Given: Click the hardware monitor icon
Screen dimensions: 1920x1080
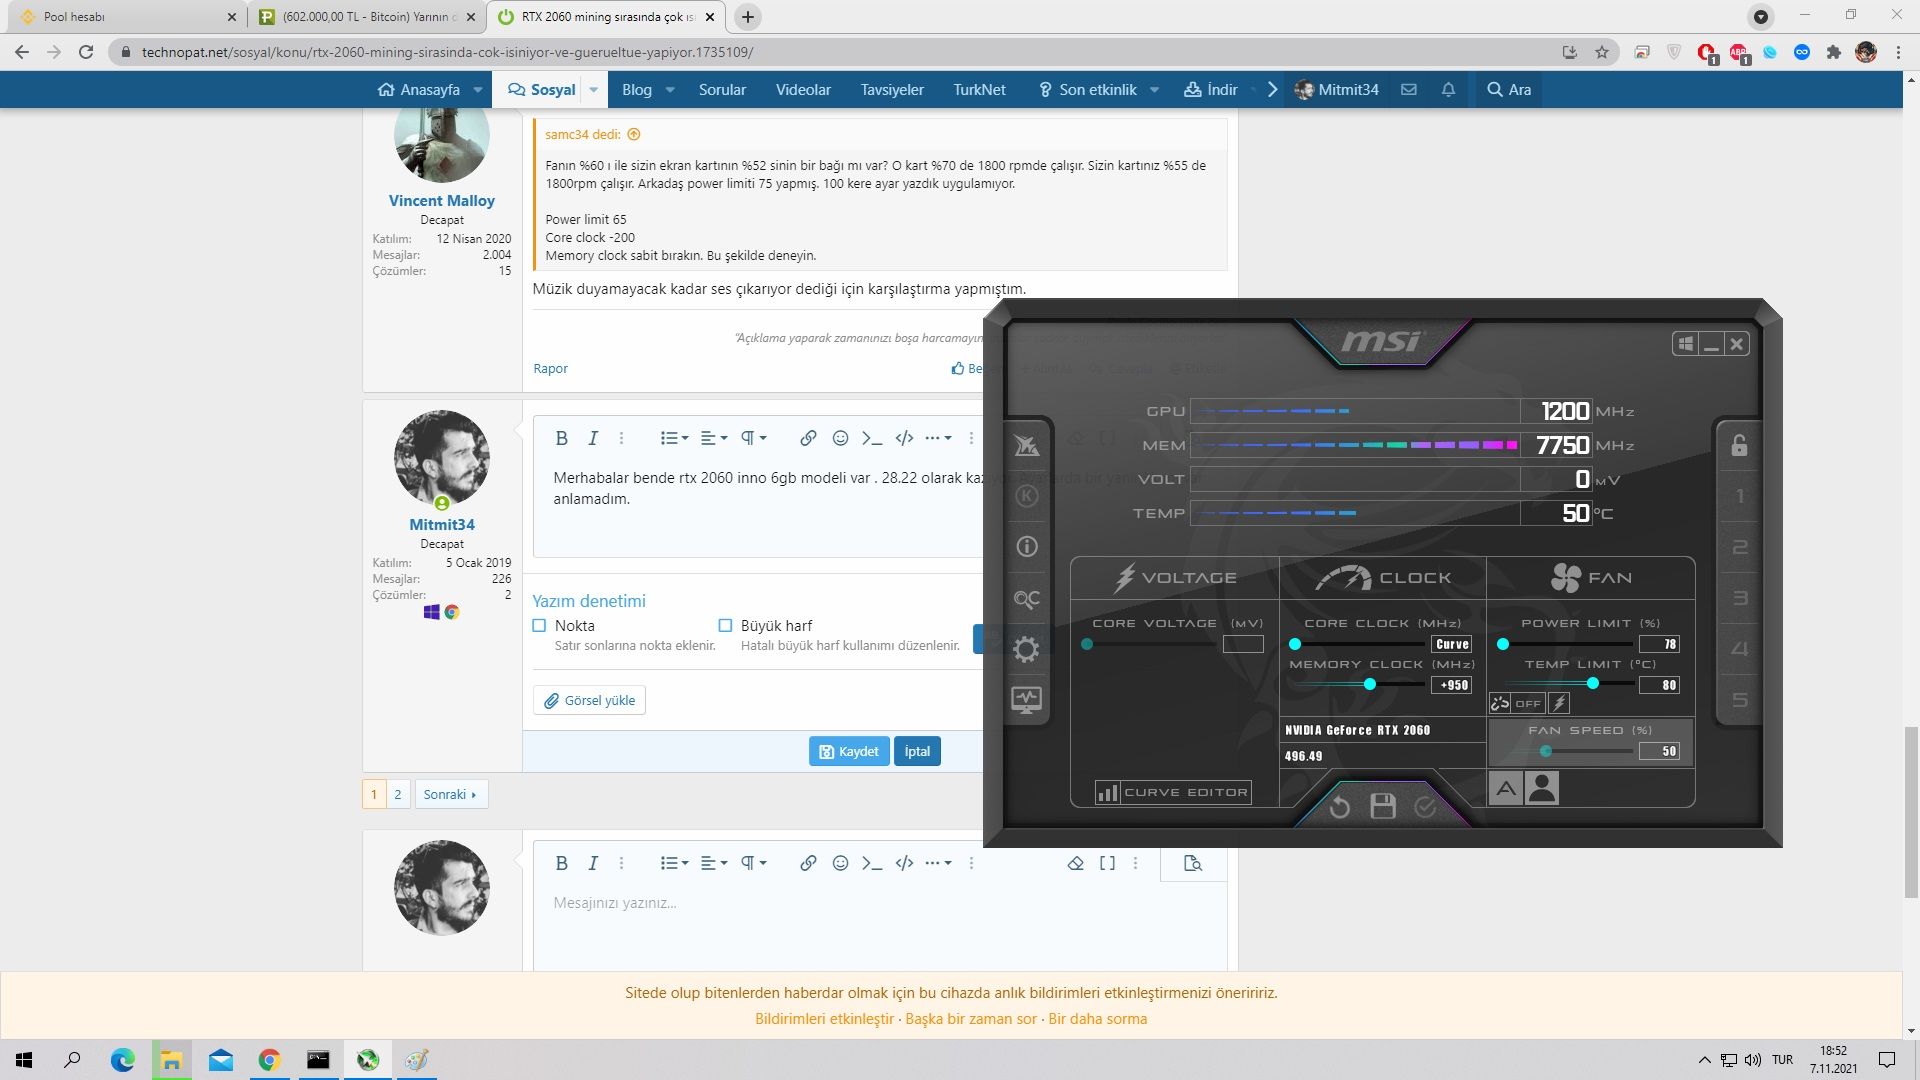Looking at the screenshot, I should click(x=1026, y=699).
